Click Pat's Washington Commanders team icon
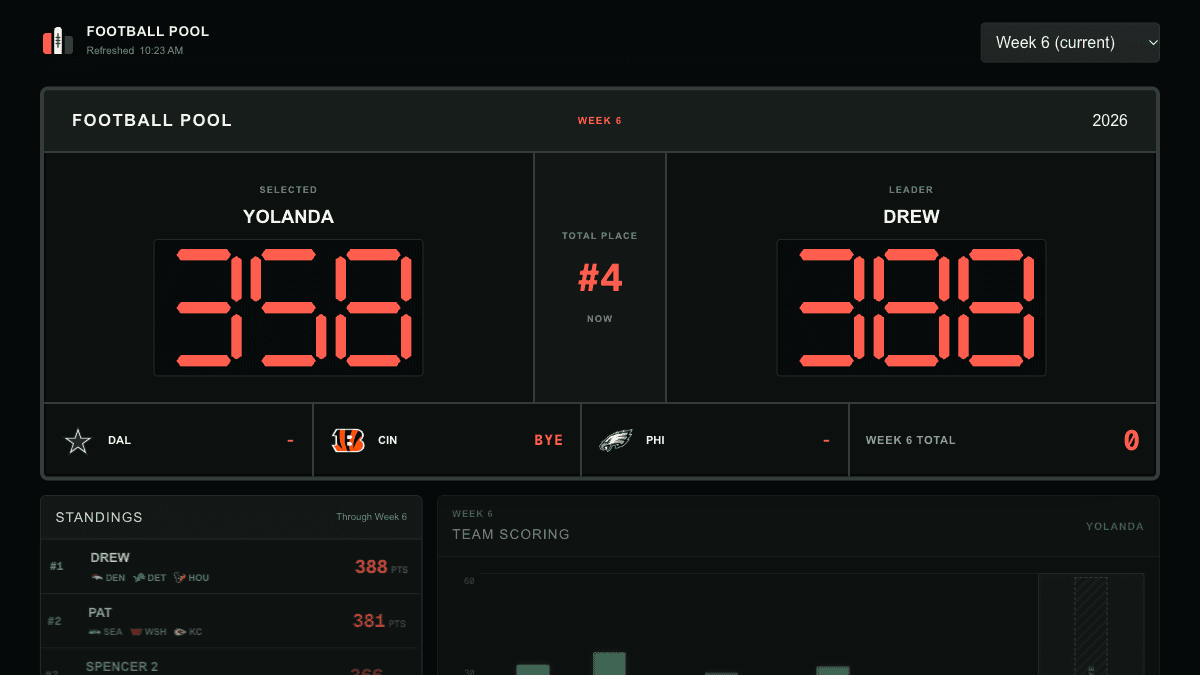Viewport: 1200px width, 675px height. click(x=136, y=632)
